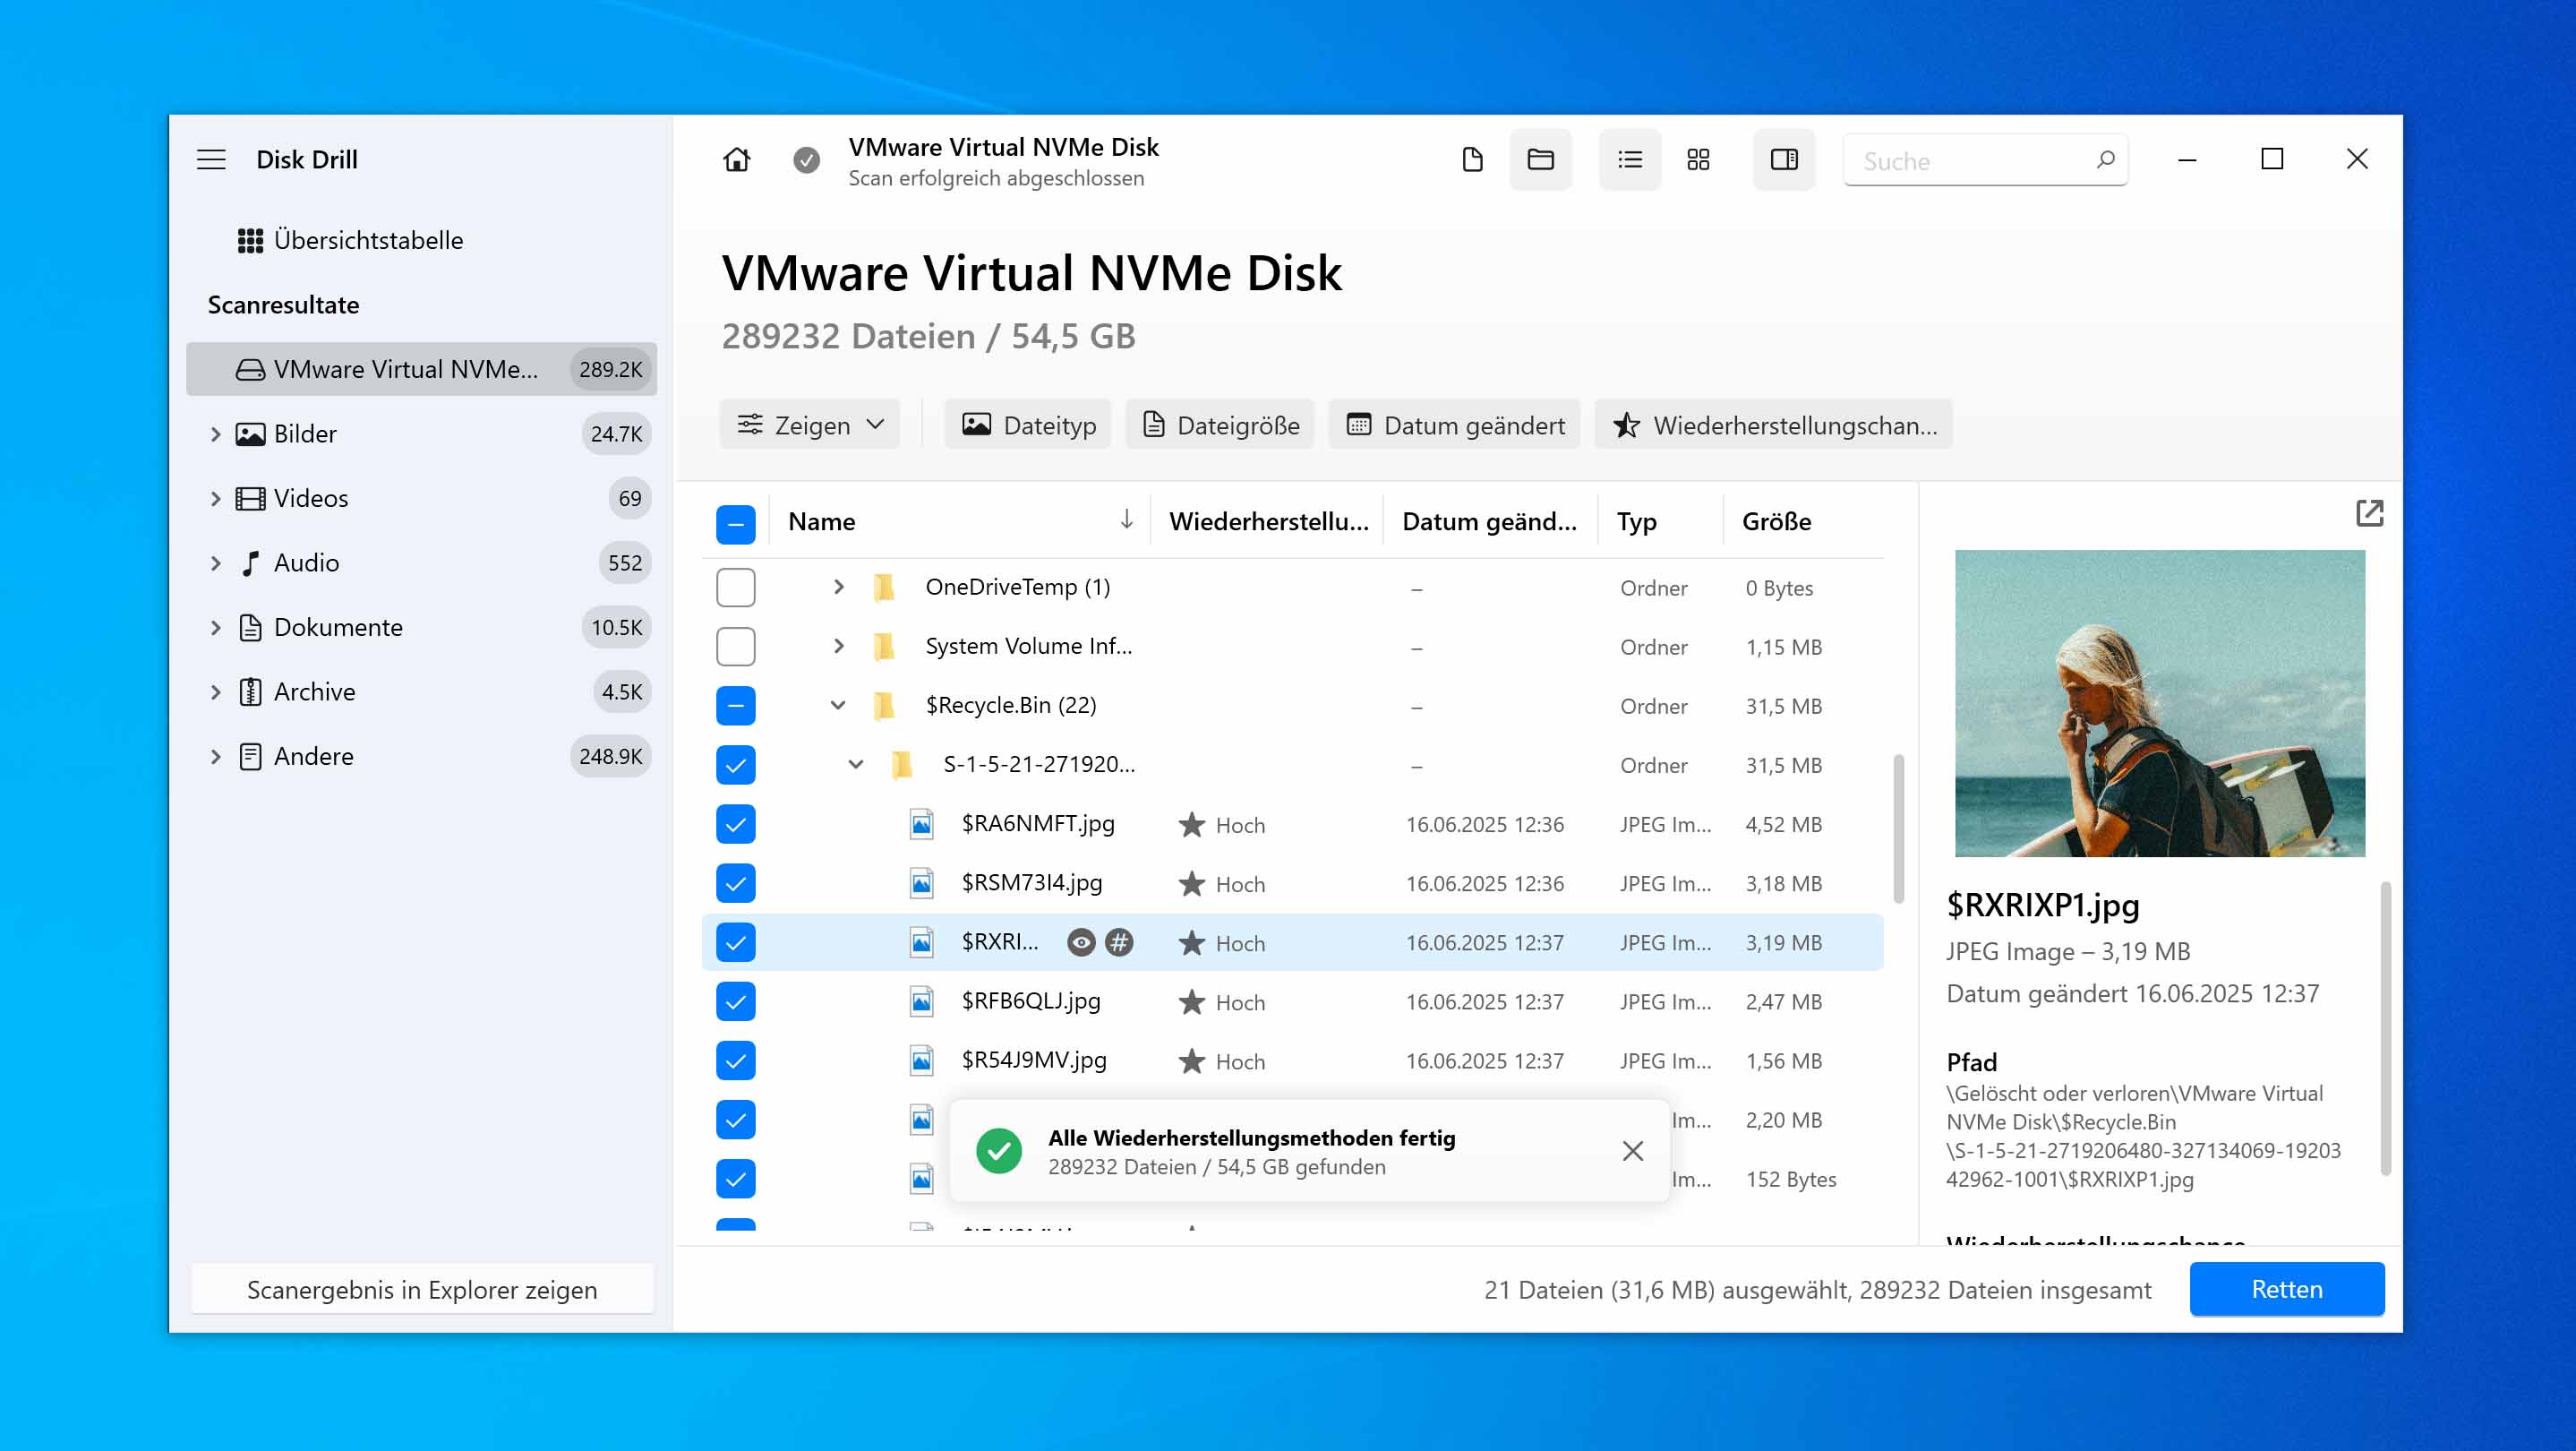Expand the System Volume Inf... folder

(838, 646)
